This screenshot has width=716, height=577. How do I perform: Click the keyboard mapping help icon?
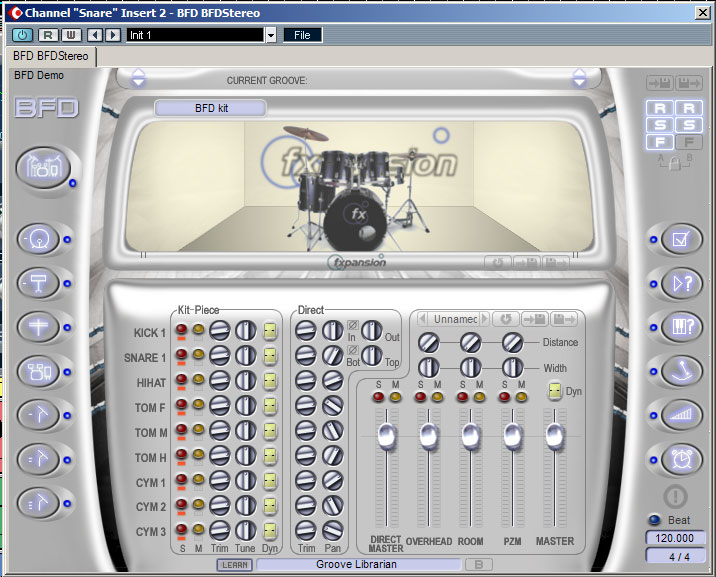[x=681, y=327]
